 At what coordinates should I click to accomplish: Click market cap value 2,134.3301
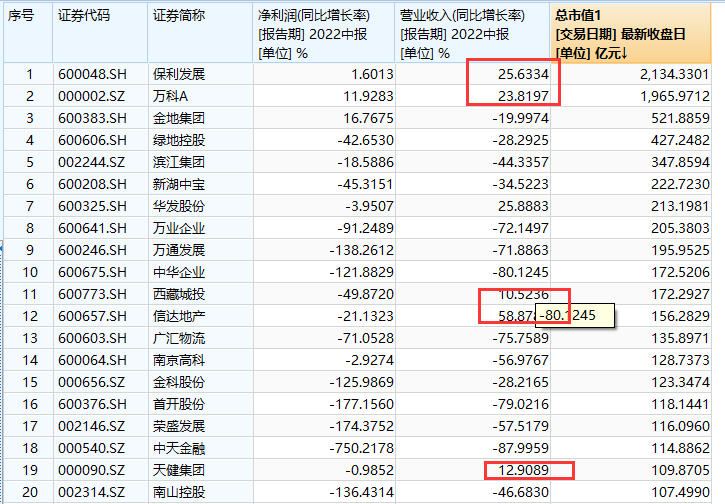(675, 74)
